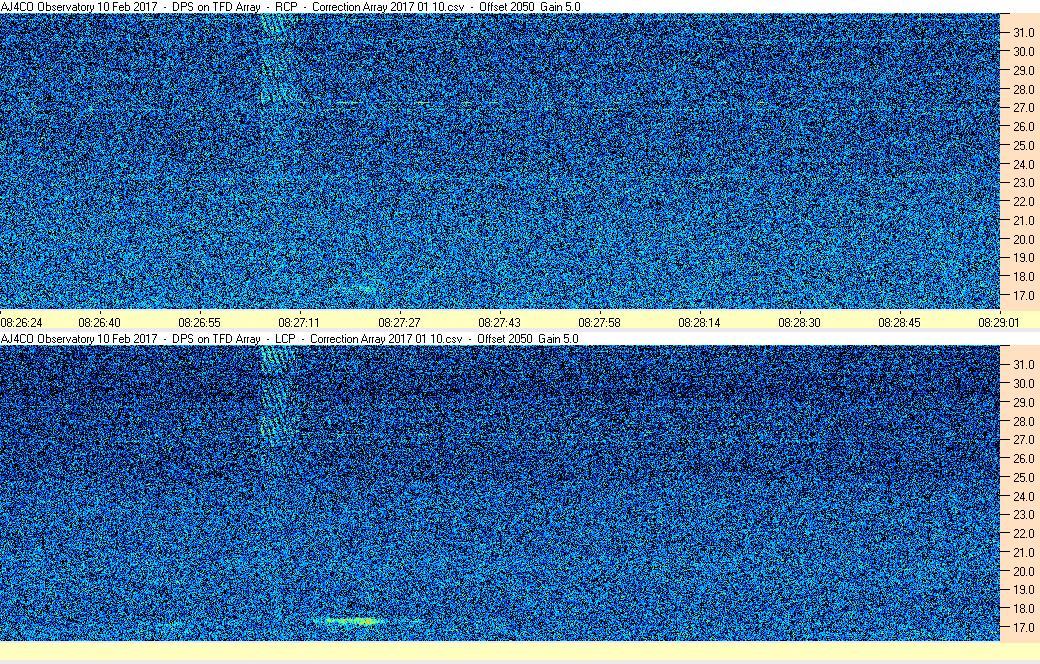1040x664 pixels.
Task: Select the 23.0 frequency label in RCP panel
Action: 1023,182
